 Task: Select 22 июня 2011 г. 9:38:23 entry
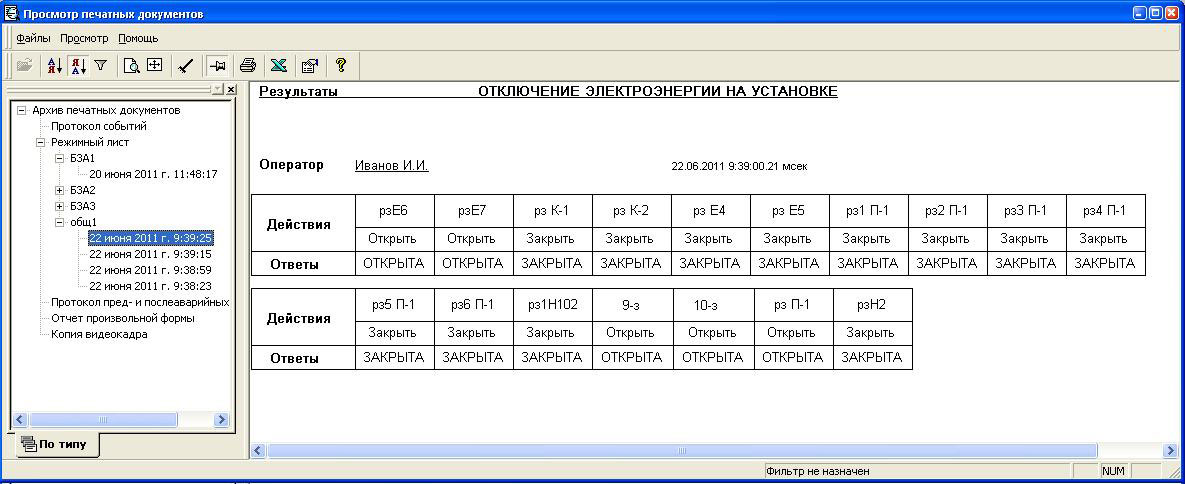point(150,286)
